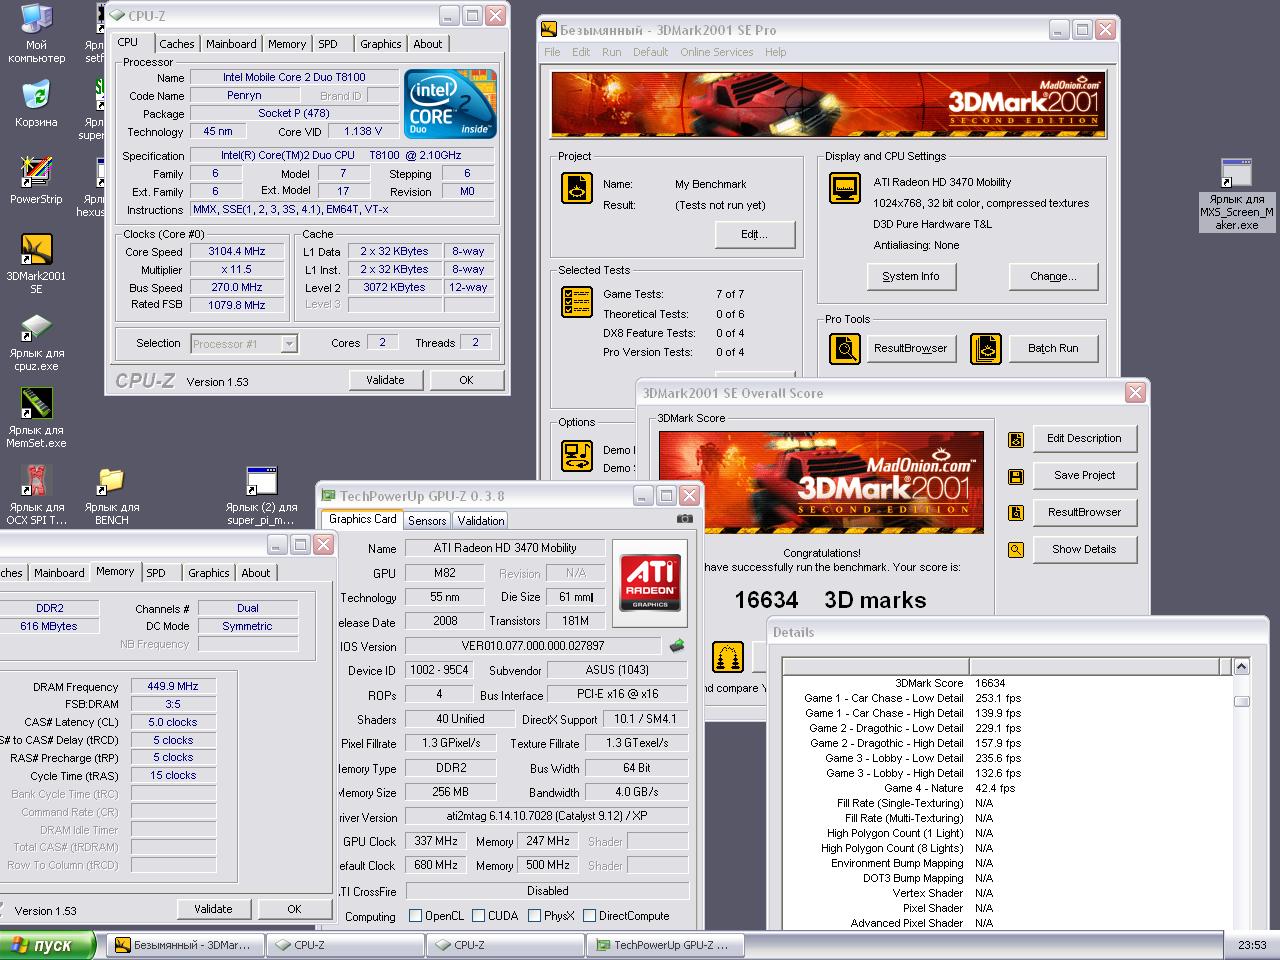Click the GPU-Z screenshot camera icon

point(685,519)
